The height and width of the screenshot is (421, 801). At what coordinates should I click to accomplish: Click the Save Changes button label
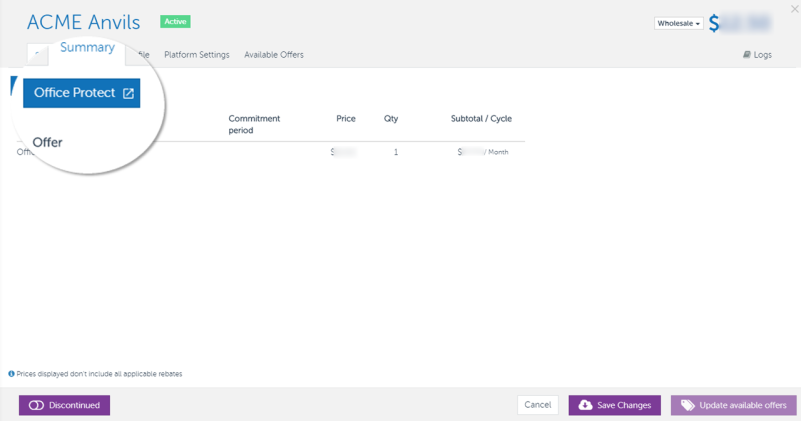pyautogui.click(x=624, y=405)
